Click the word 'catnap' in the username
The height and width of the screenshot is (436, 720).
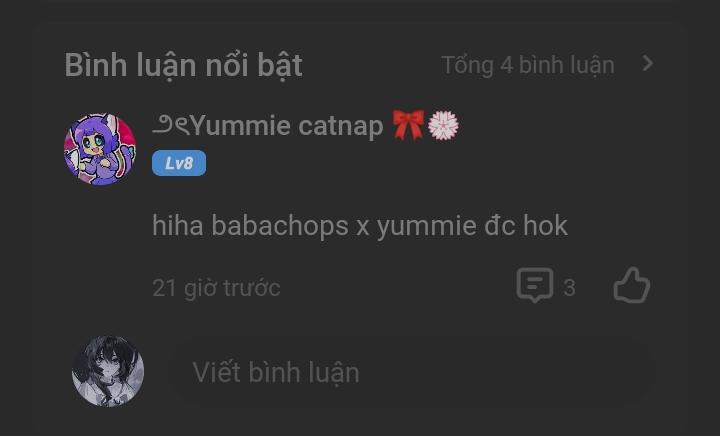[x=341, y=127]
